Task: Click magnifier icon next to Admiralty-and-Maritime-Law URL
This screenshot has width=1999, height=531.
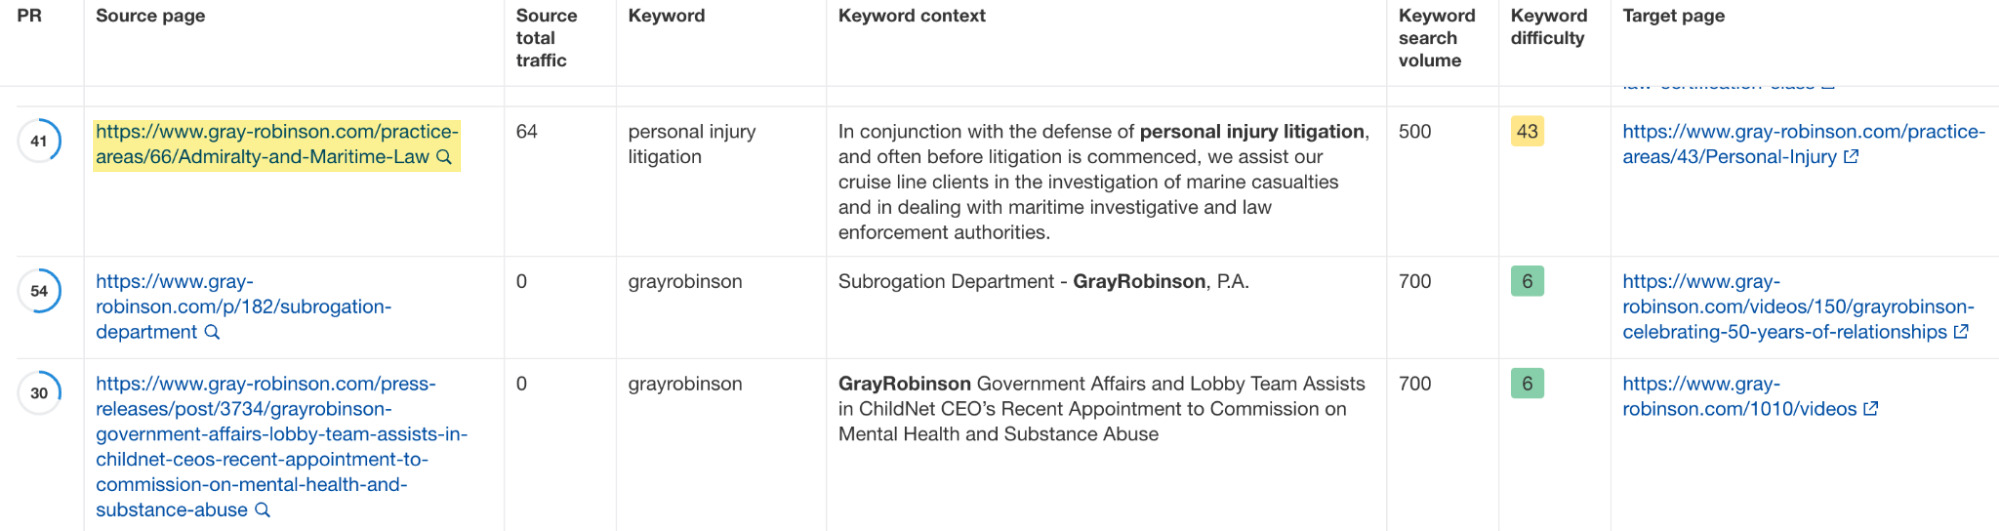Action: click(444, 157)
